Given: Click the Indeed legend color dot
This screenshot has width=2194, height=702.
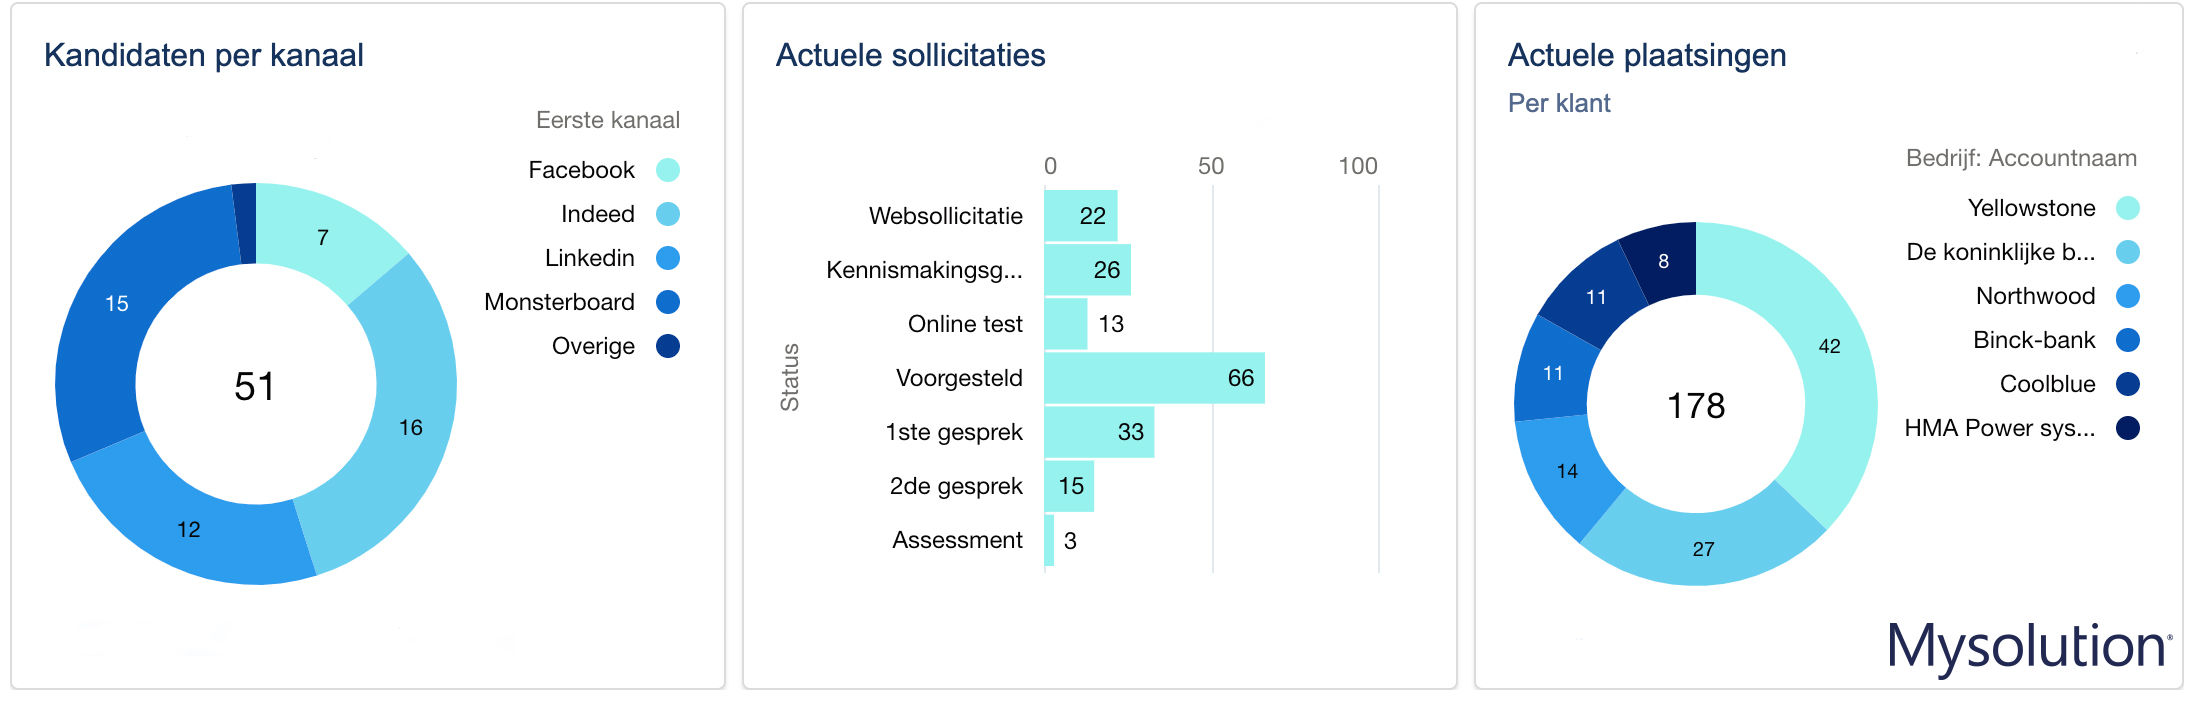Looking at the screenshot, I should 668,214.
